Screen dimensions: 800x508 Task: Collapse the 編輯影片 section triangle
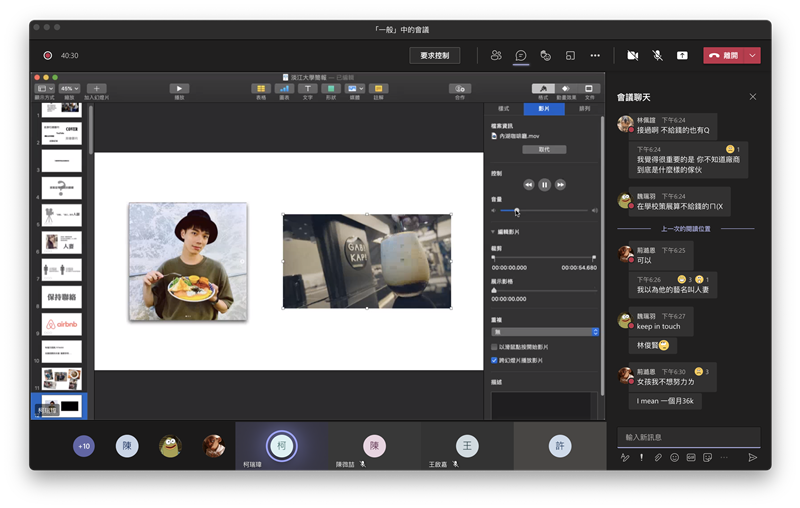pos(493,231)
